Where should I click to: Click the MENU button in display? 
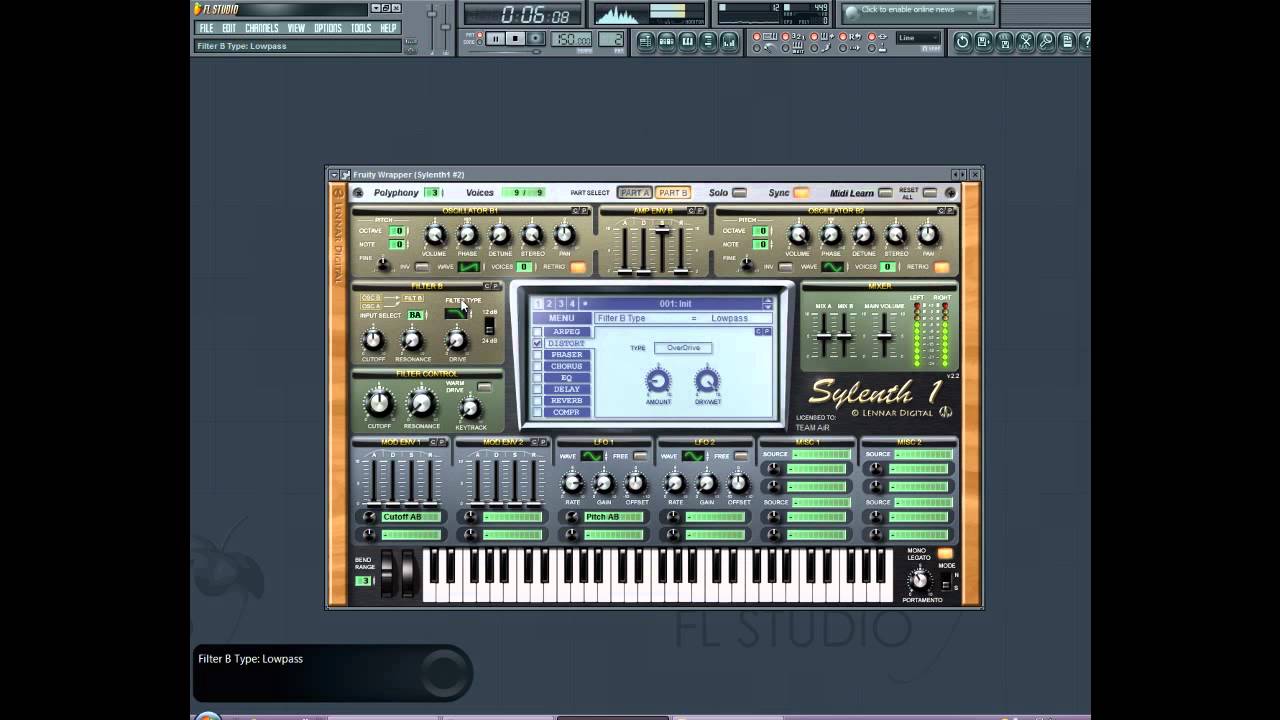561,318
